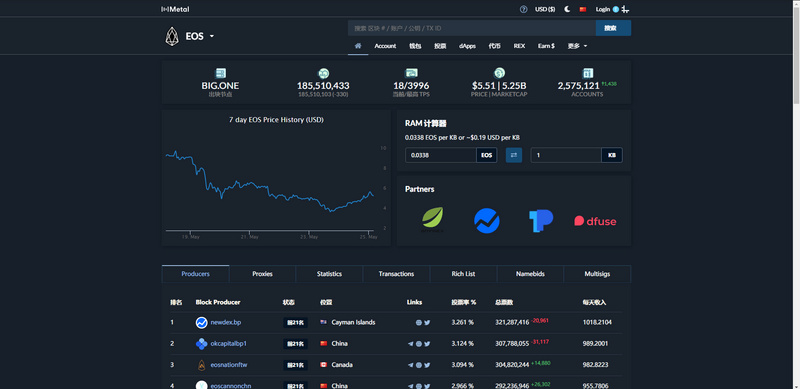800x389 pixels.
Task: Expand the EOS chain selector dropdown
Action: [199, 36]
